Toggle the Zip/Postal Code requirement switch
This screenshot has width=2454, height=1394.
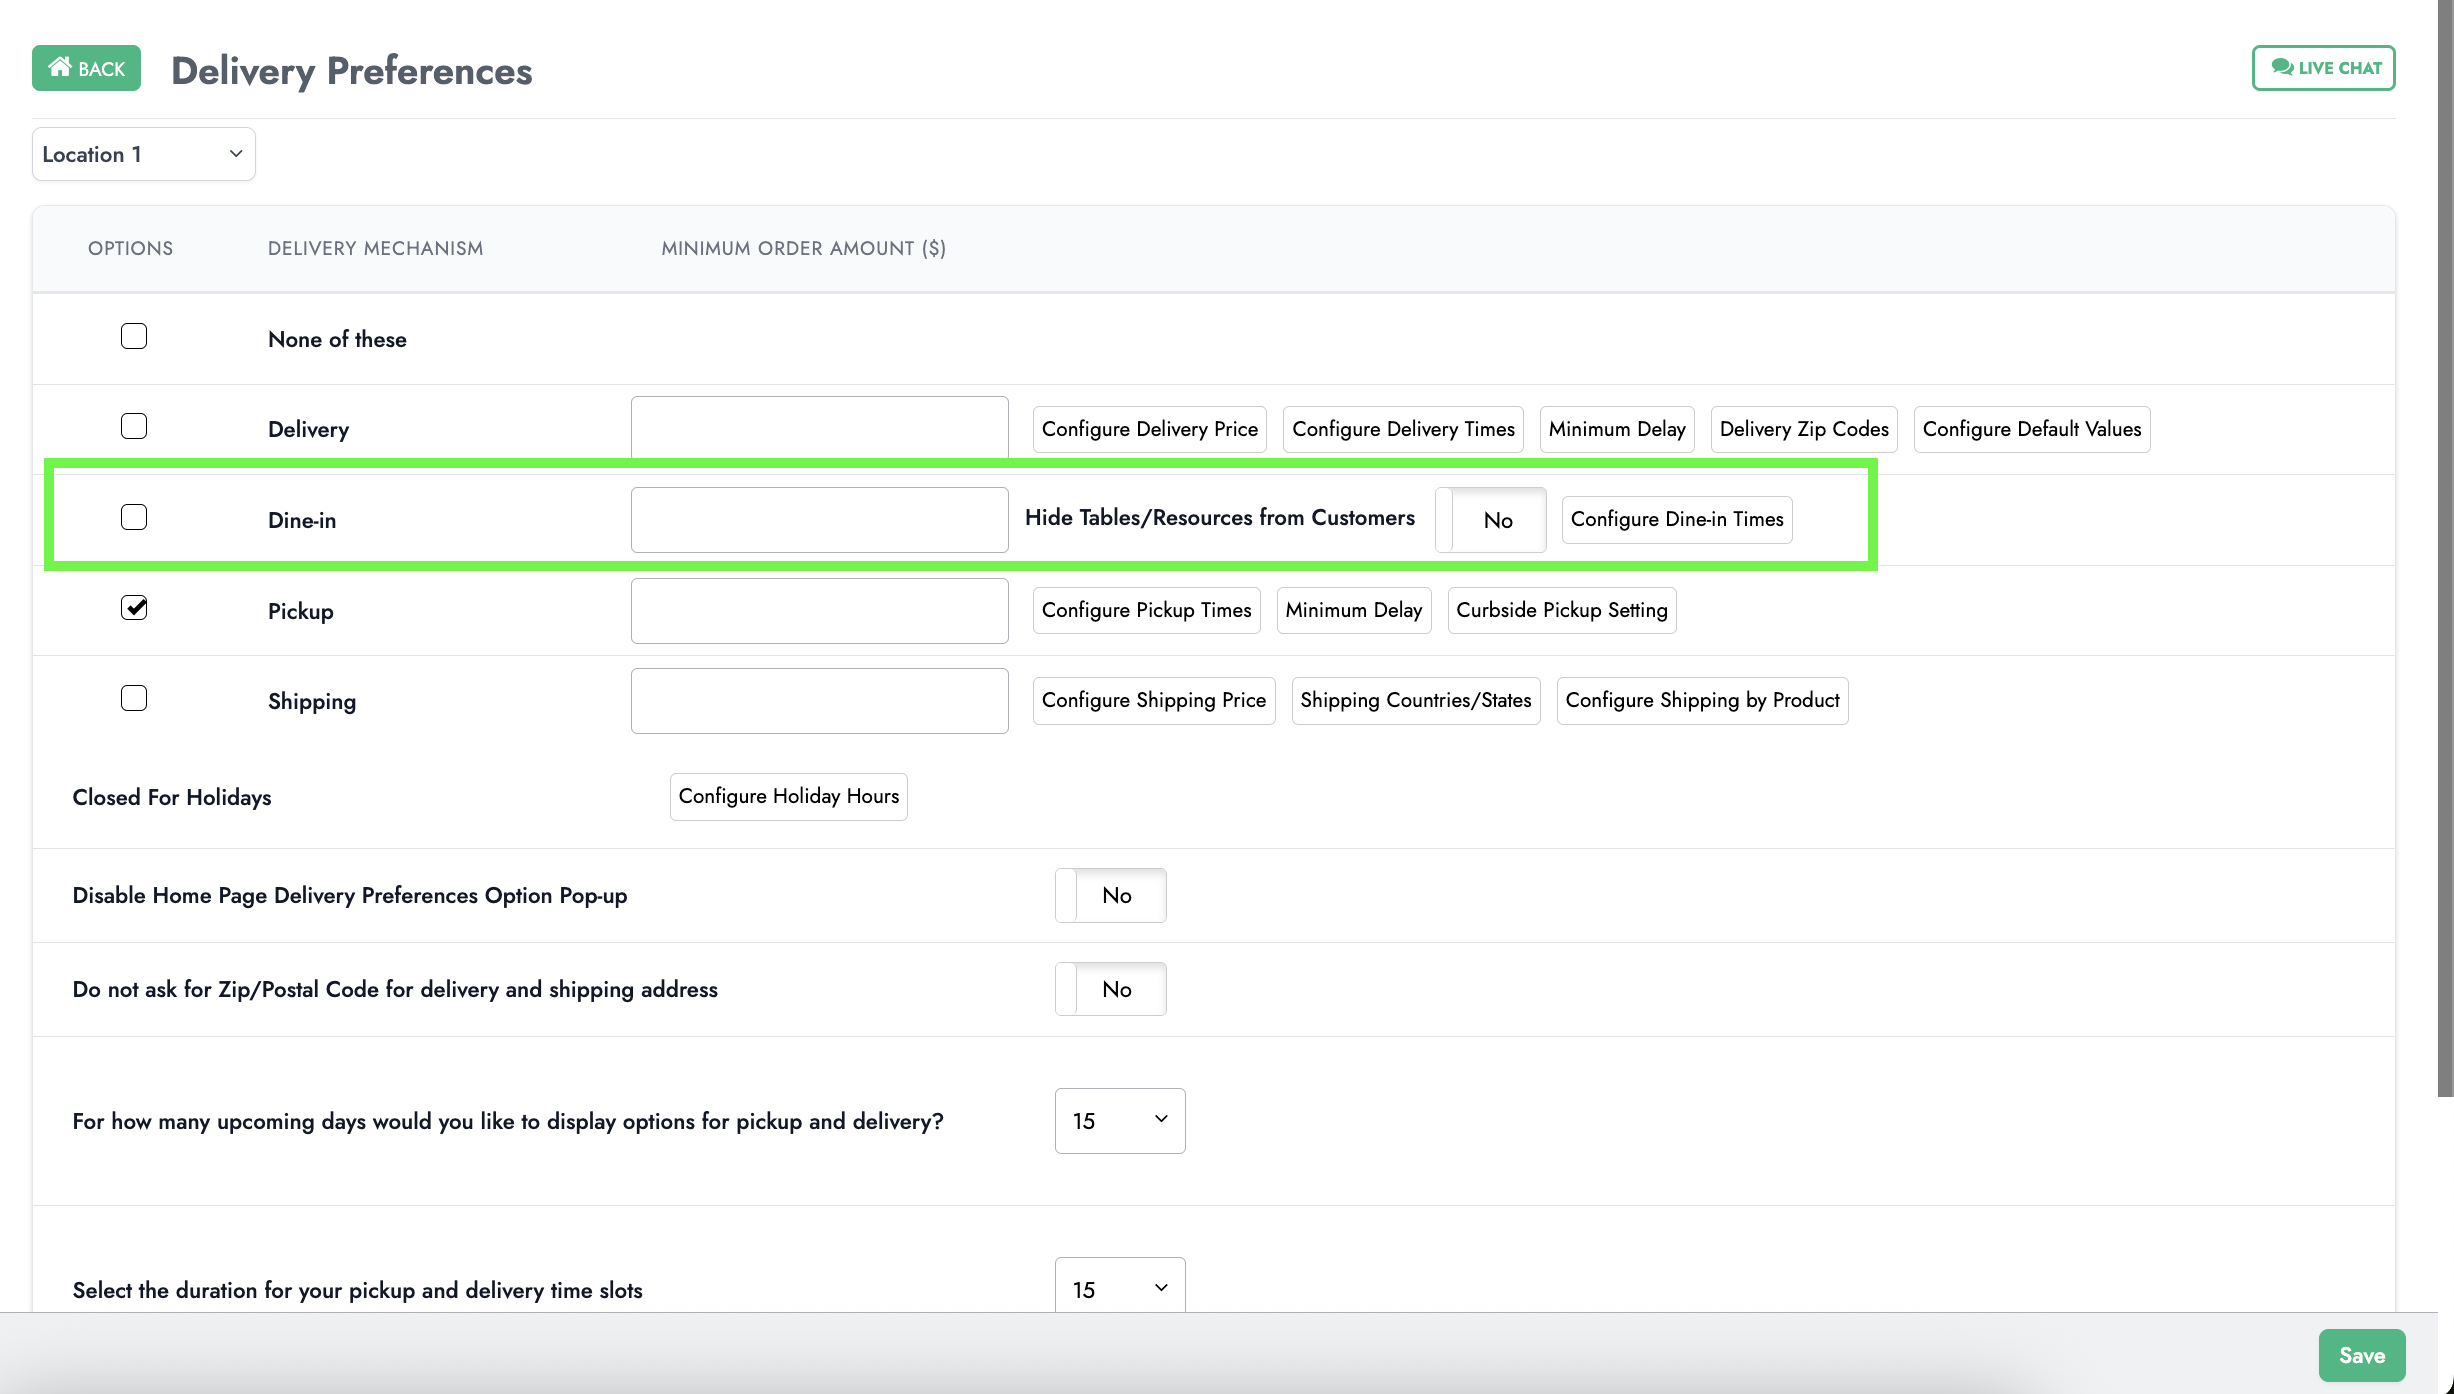1110,989
